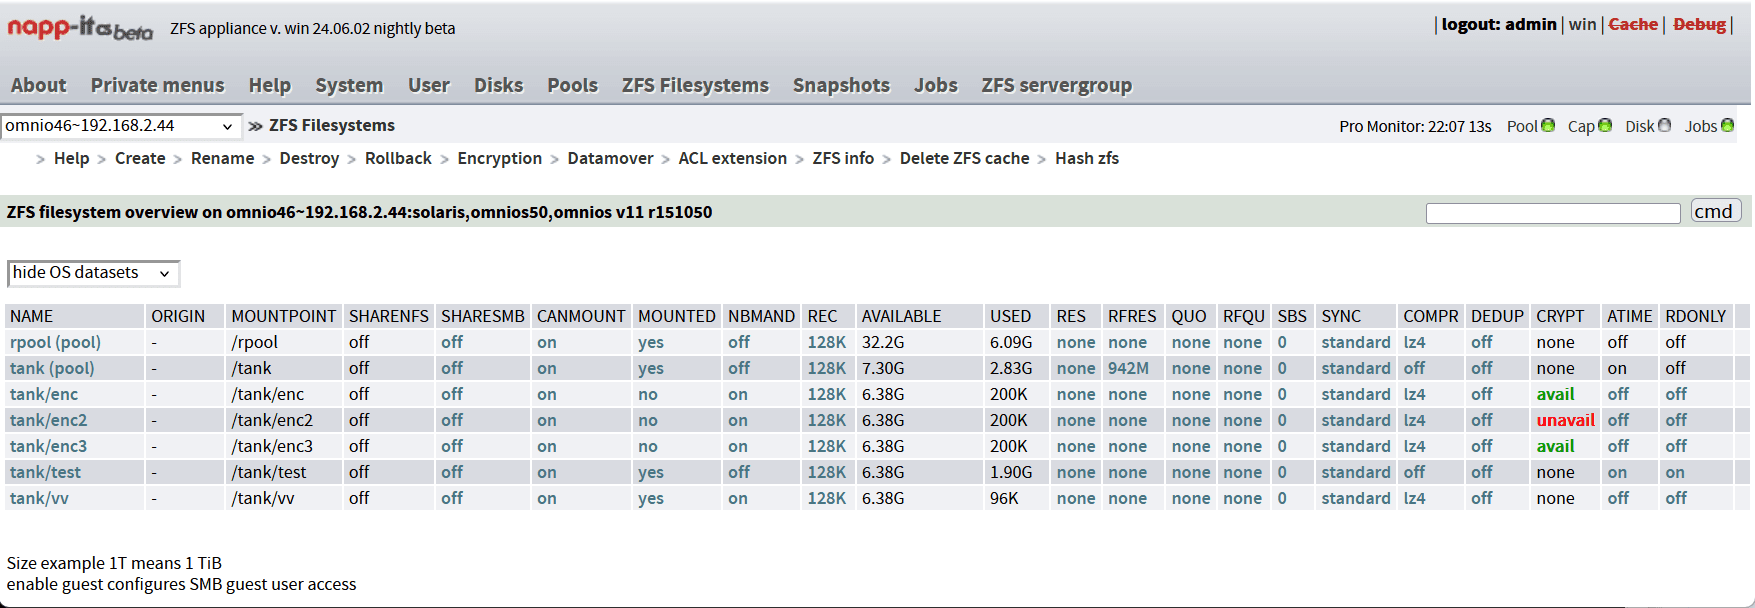Screen dimensions: 1755x608
Task: Click the Datamover submenu link
Action: 610,158
